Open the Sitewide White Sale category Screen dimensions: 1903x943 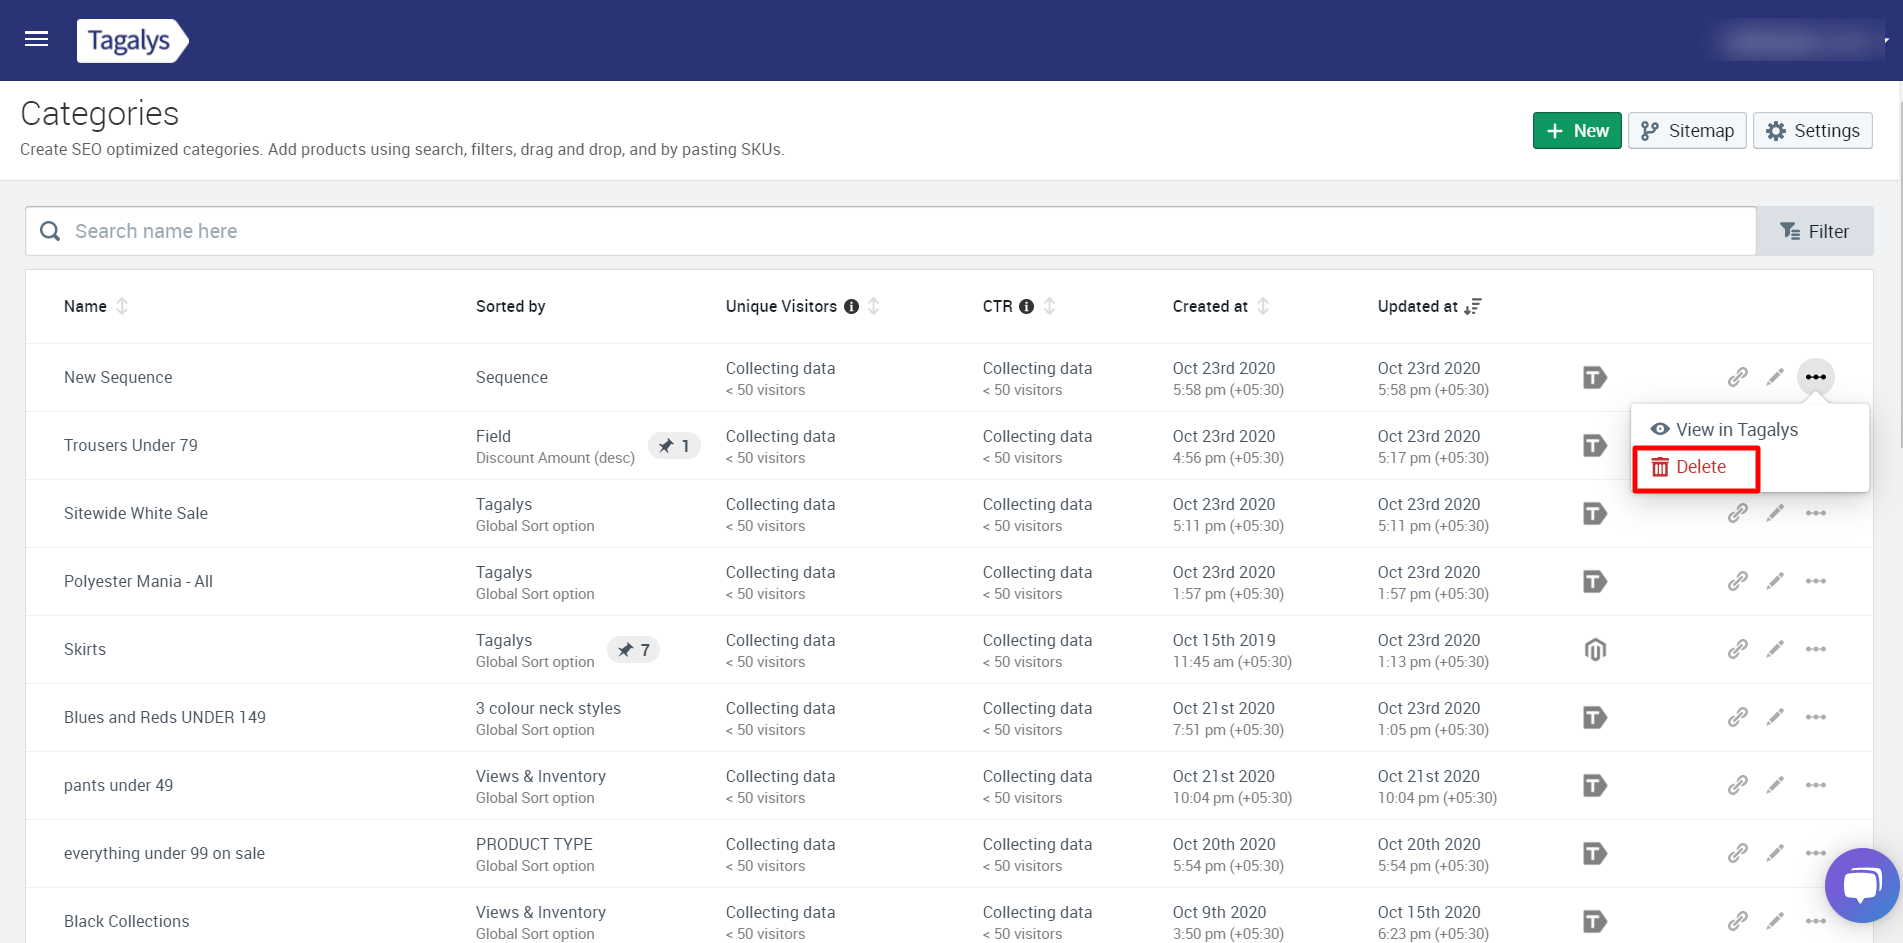tap(136, 513)
